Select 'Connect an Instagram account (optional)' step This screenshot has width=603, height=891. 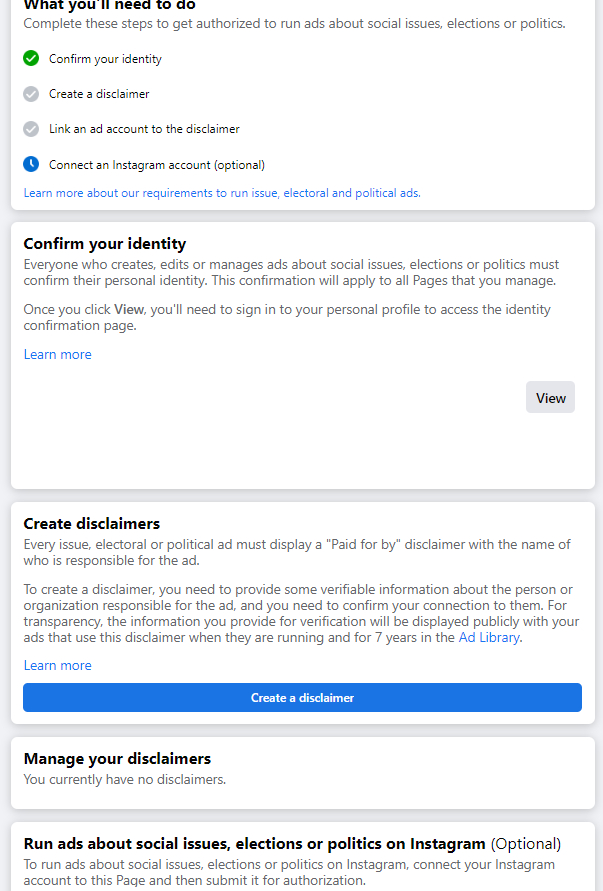157,165
